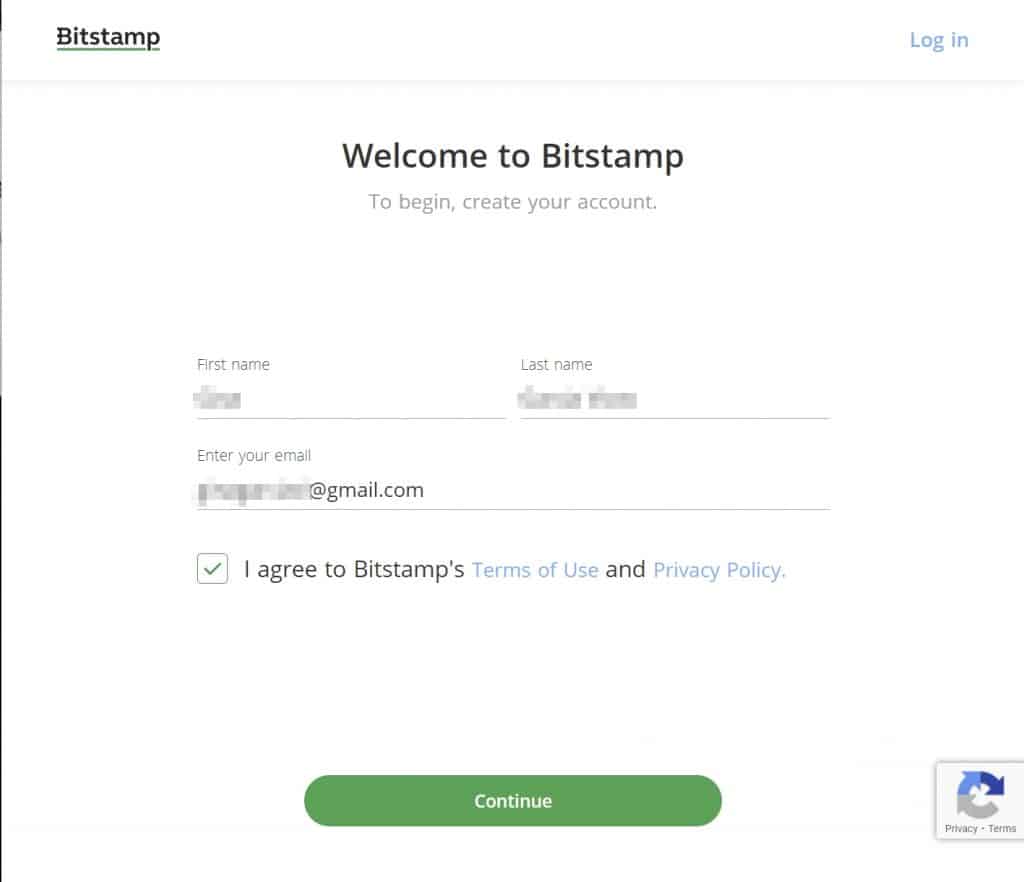Screen dimensions: 1024x882
Task: Switch to Log in instead of signing up
Action: click(x=938, y=40)
